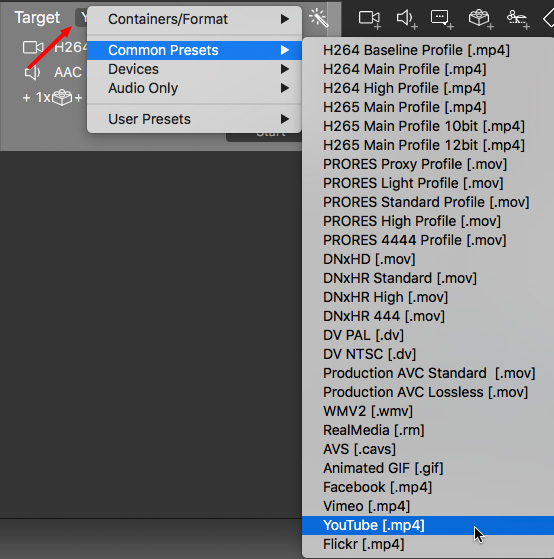Pick the DNxHR High [.mov] preset

(428, 297)
